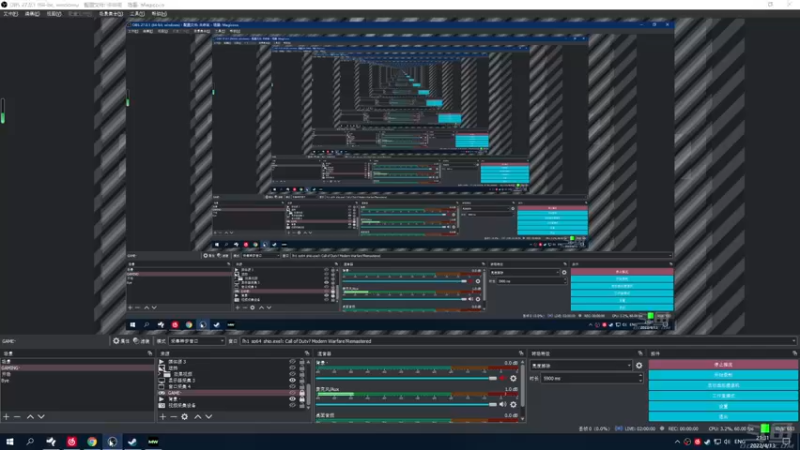Pop out the Audio Mixer dock panel

coord(521,353)
